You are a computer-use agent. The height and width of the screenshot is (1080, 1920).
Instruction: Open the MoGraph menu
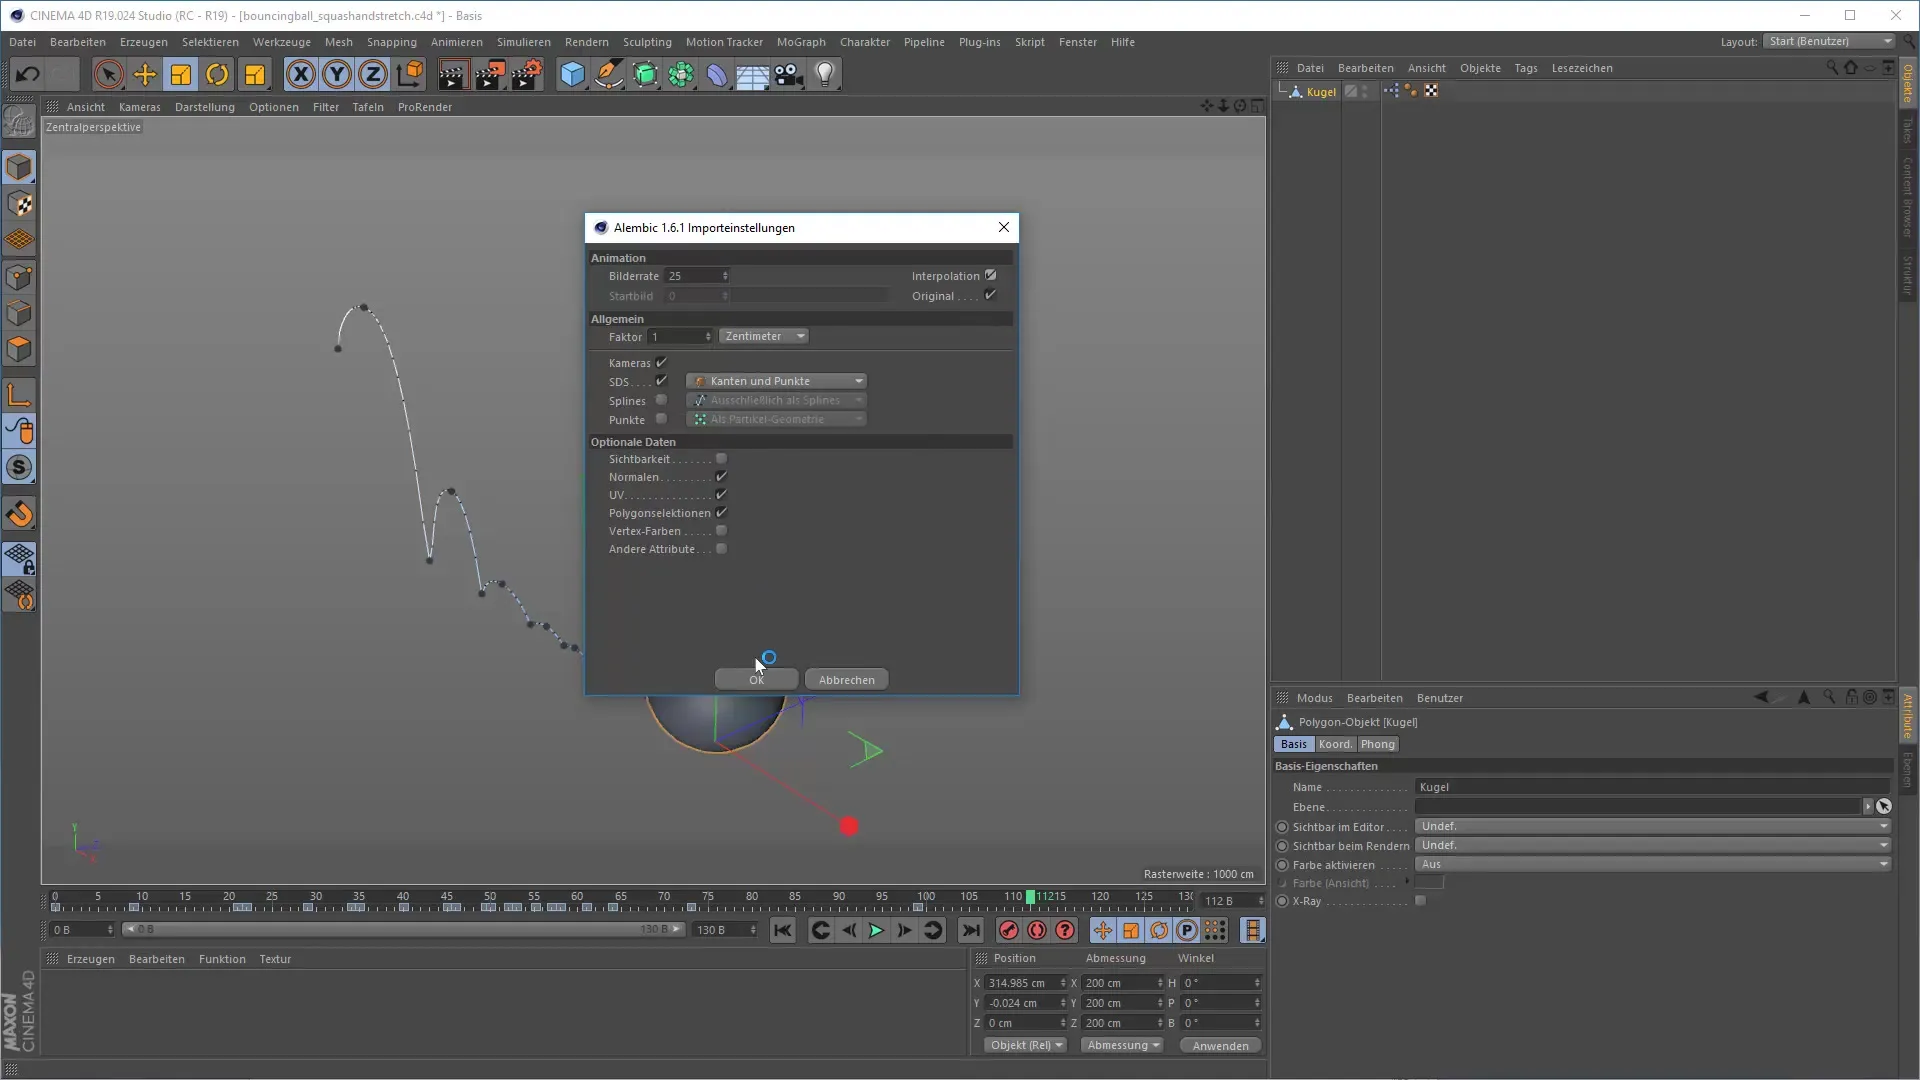pos(801,42)
